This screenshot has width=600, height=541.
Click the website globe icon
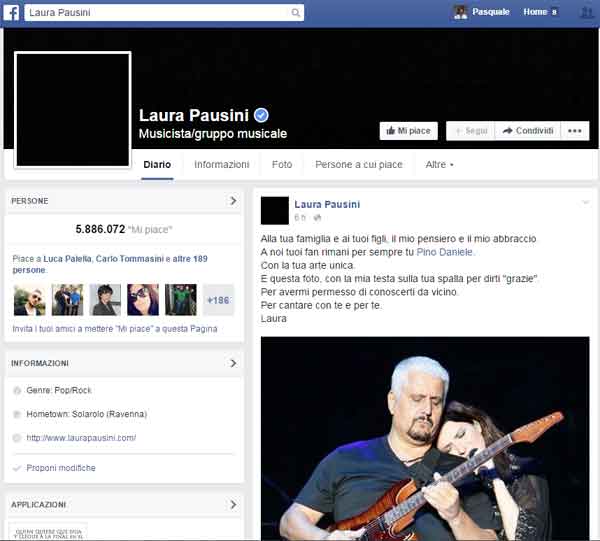pos(17,438)
